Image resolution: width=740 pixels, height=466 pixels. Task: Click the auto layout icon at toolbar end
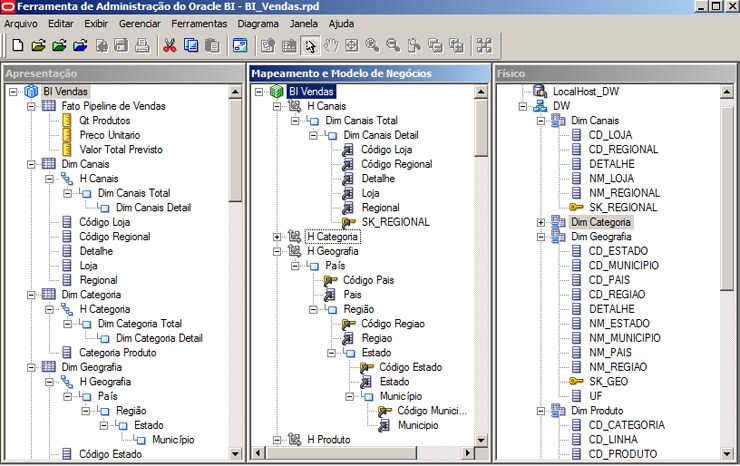[484, 46]
